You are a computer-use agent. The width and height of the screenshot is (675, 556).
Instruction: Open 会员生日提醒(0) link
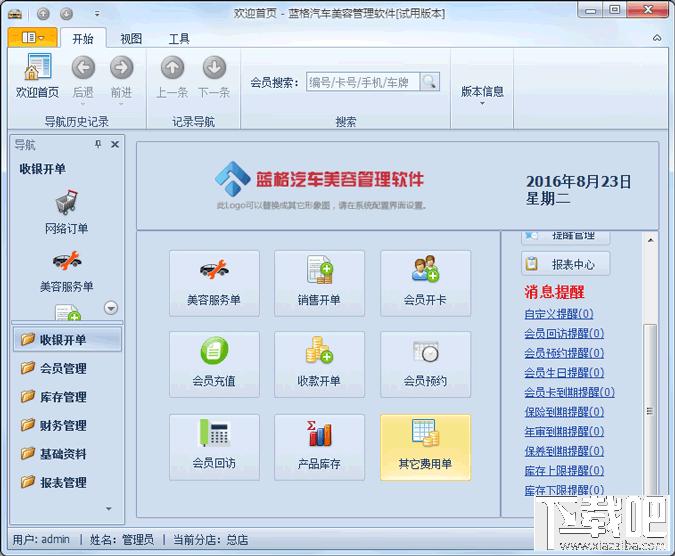click(564, 372)
